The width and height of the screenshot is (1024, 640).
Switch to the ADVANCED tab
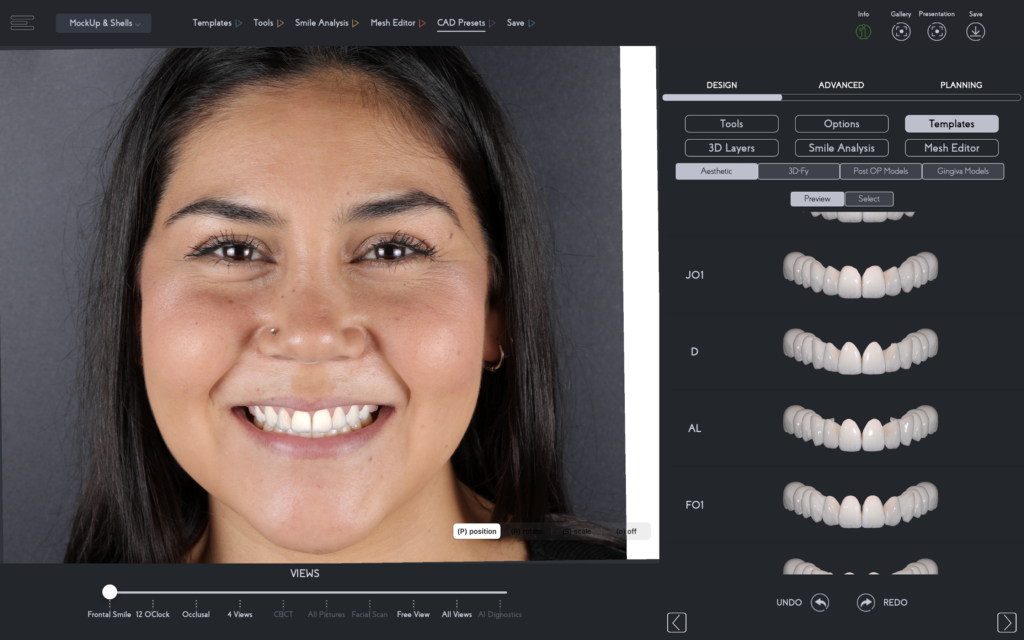841,85
